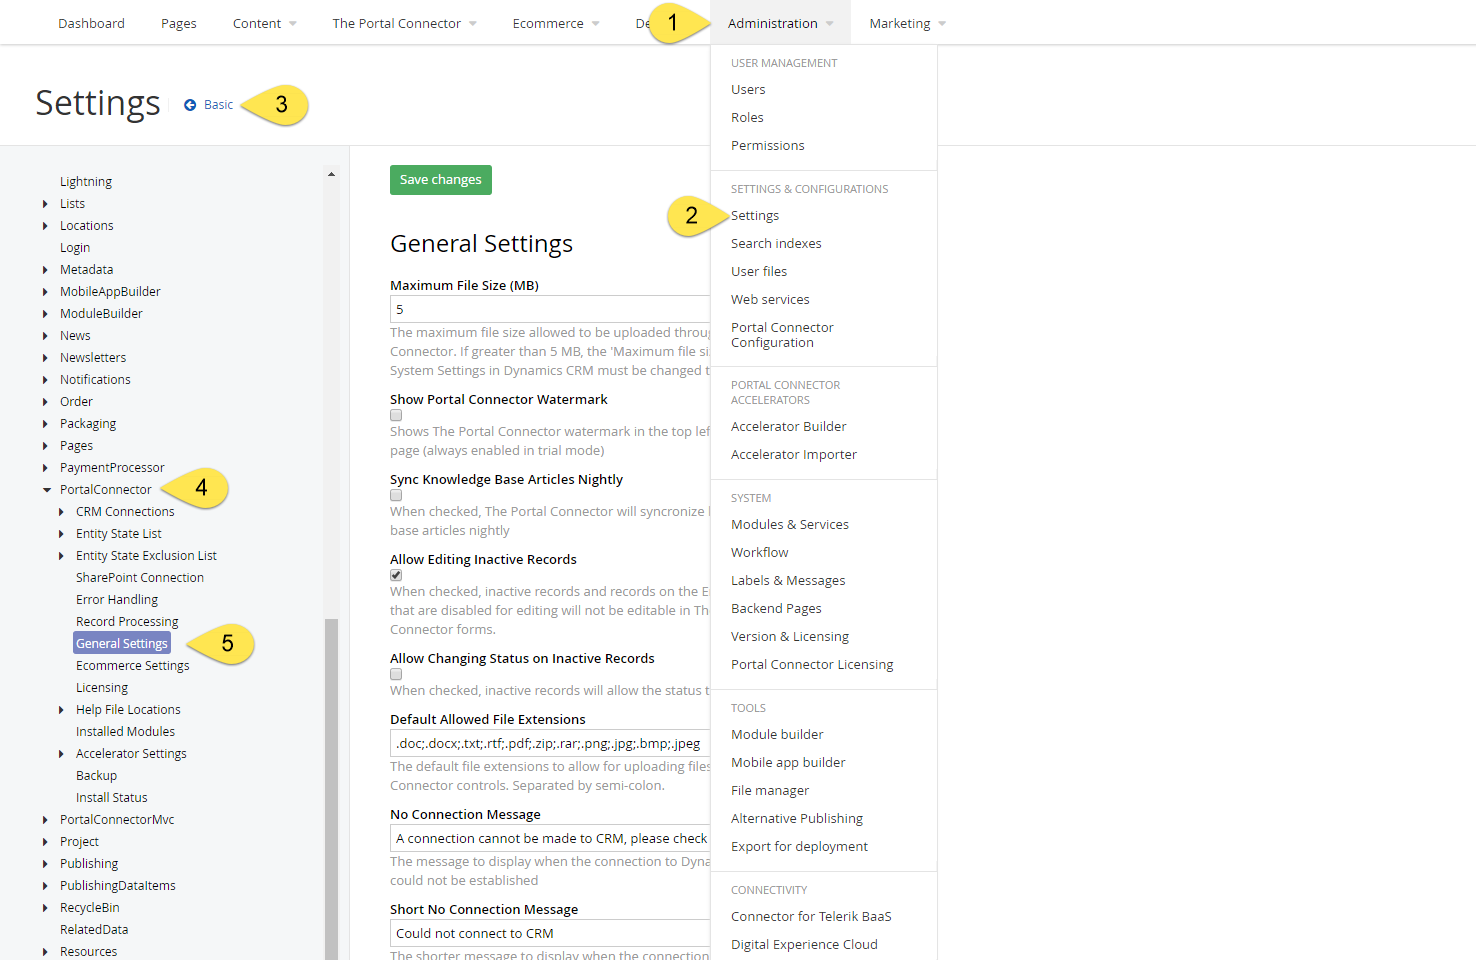Click the Maximum File Size field
Viewport: 1476px width, 960px height.
pos(550,309)
